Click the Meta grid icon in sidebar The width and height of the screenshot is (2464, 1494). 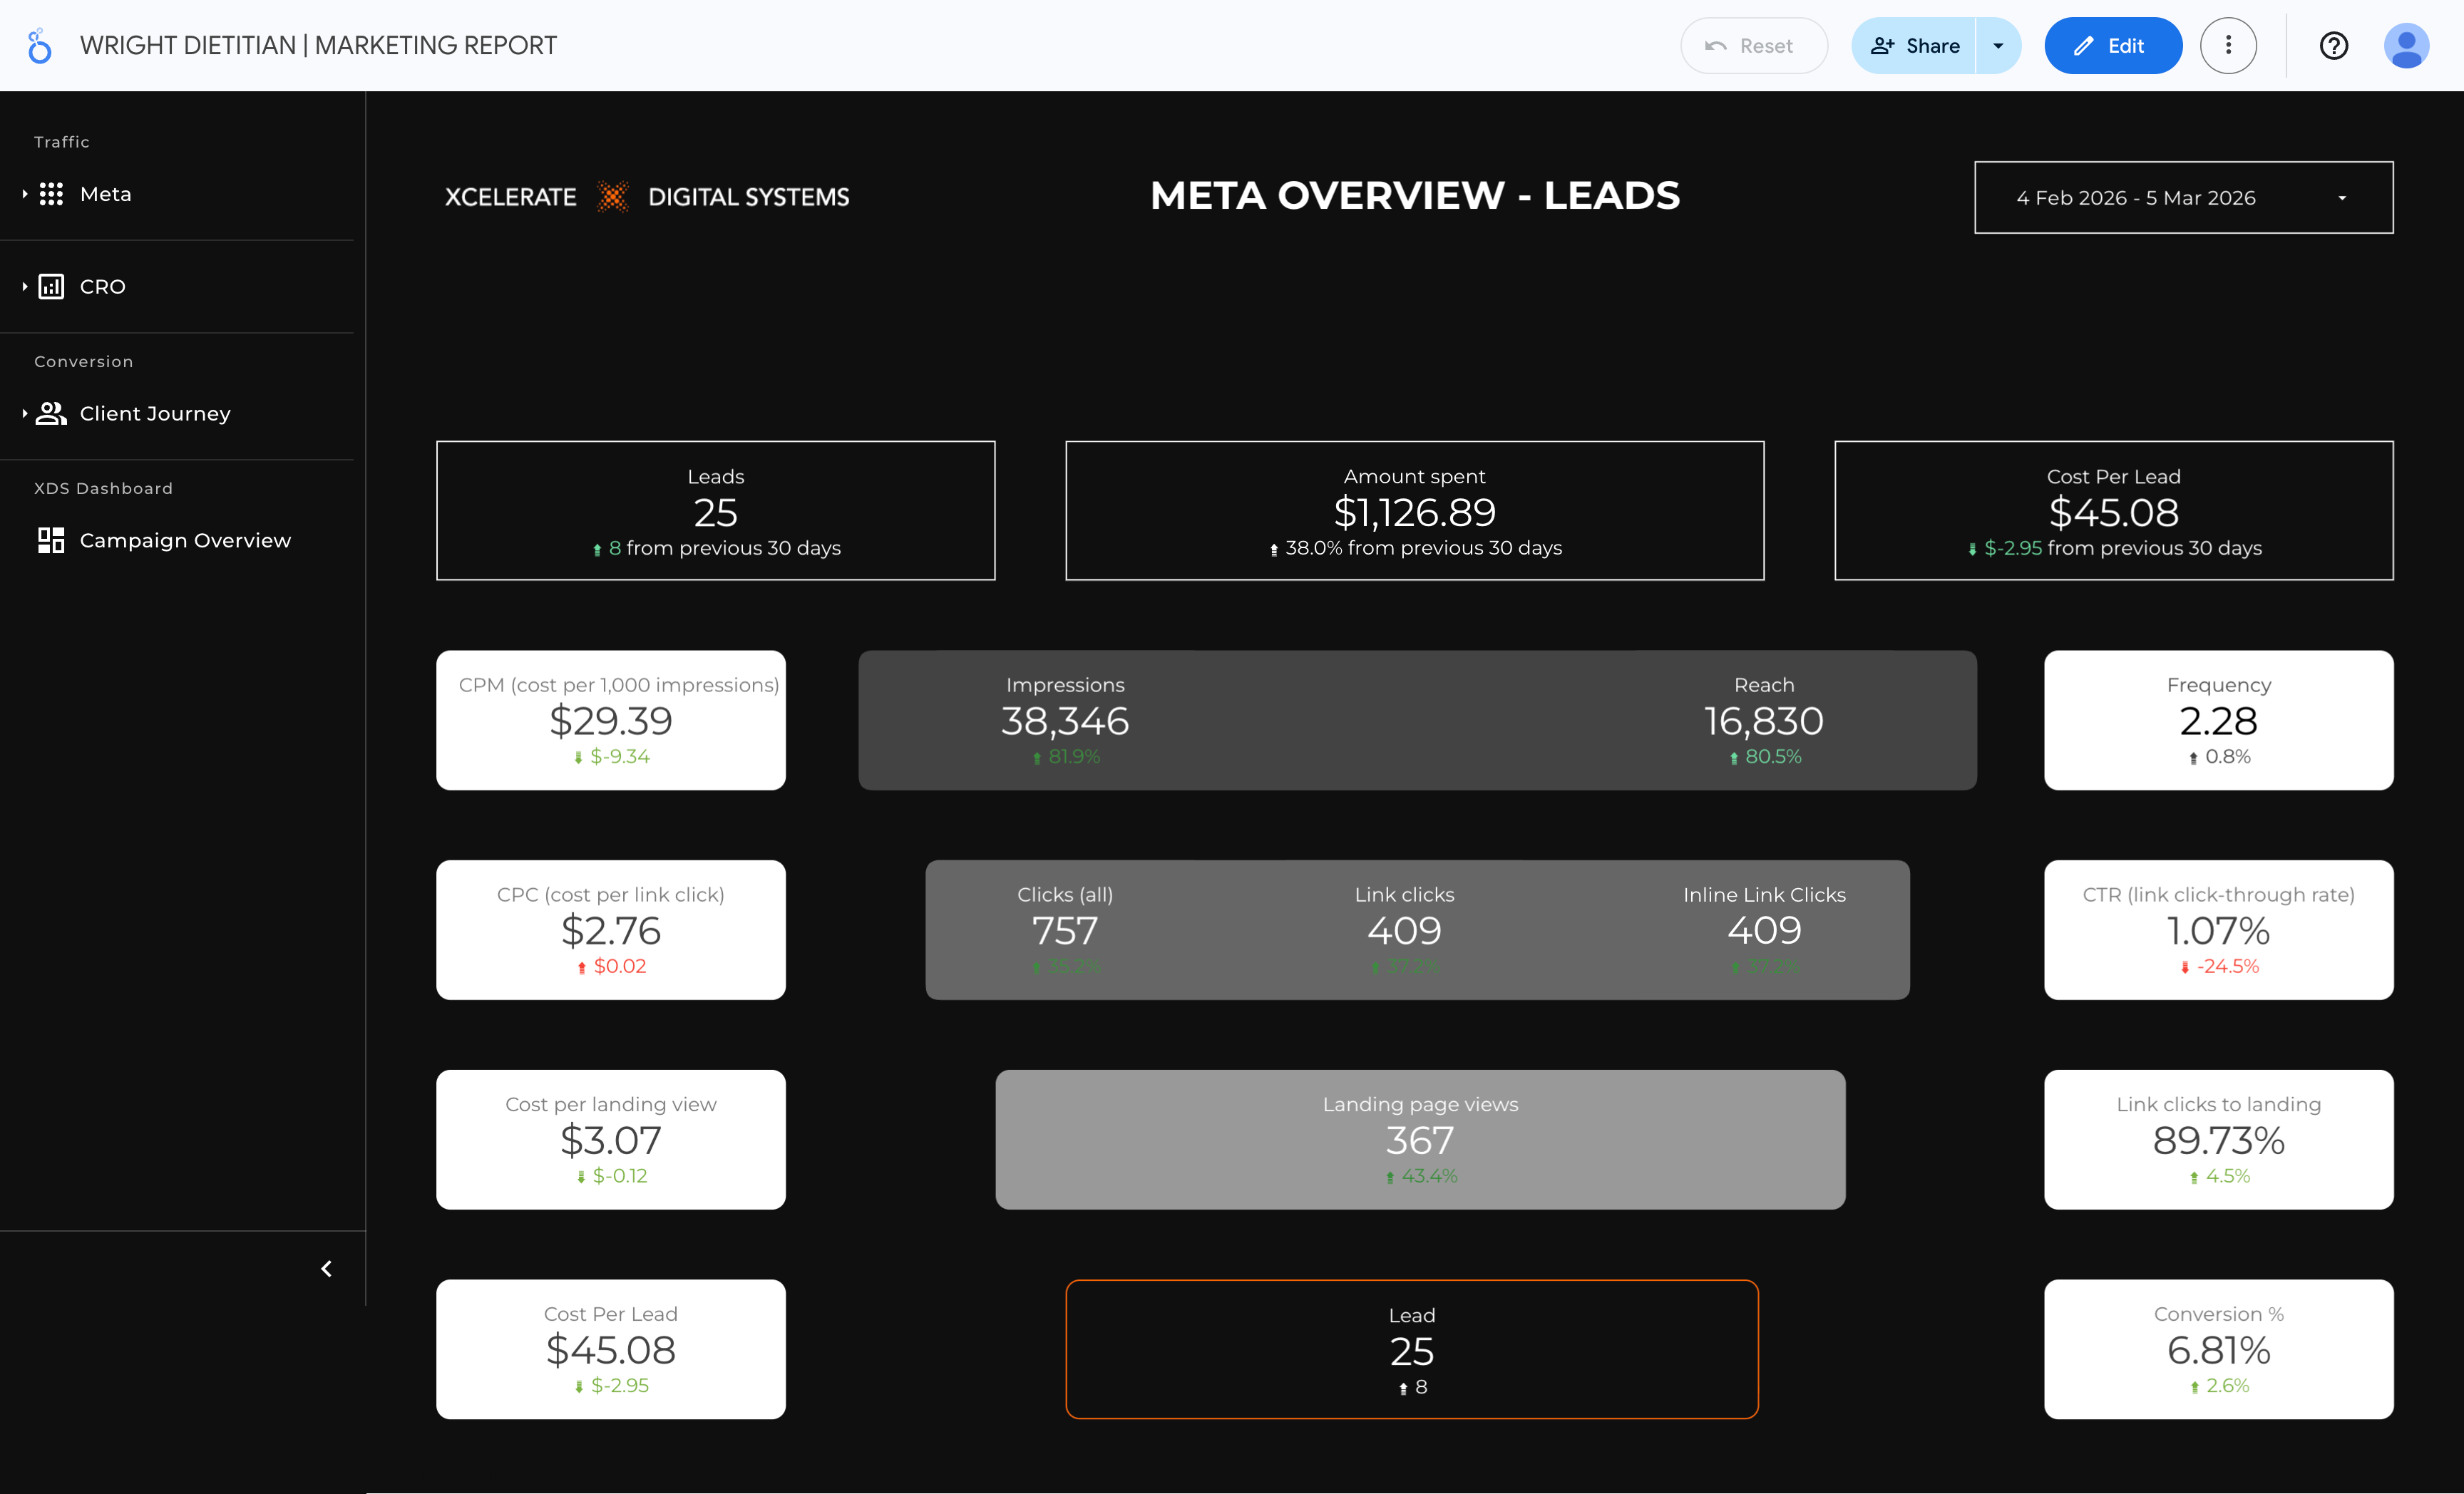(51, 194)
